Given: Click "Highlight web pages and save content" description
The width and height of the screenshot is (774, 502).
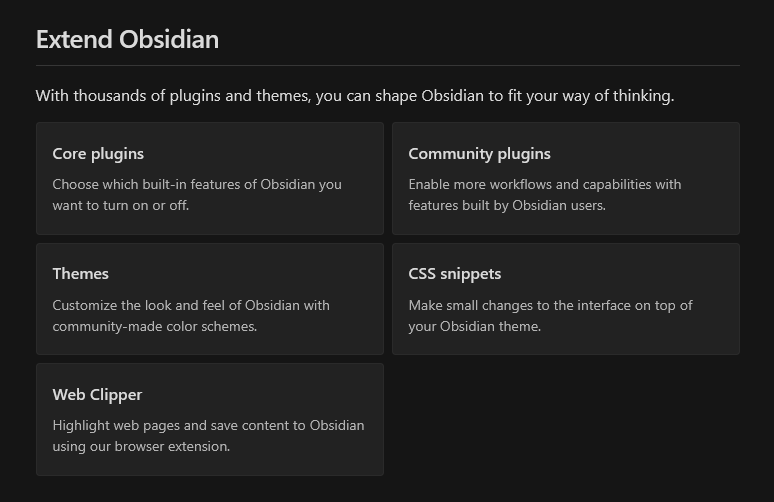Looking at the screenshot, I should [x=208, y=426].
